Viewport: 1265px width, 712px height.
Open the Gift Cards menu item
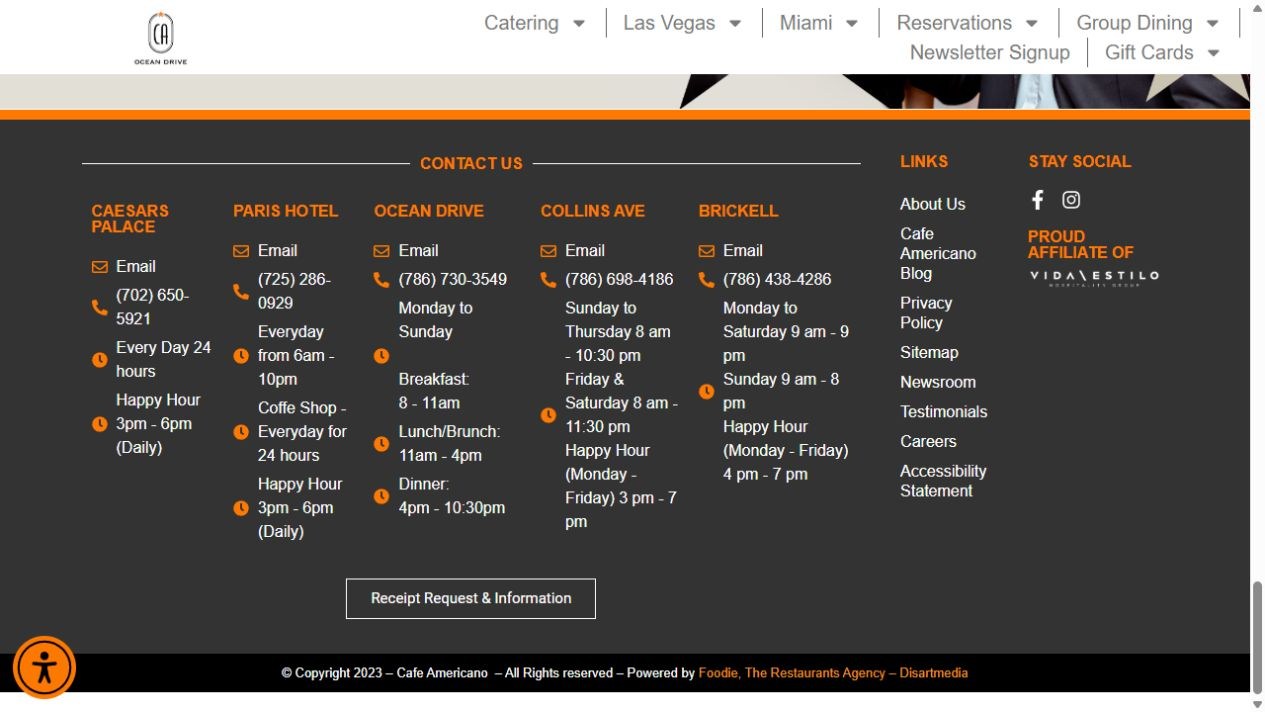coord(1149,52)
